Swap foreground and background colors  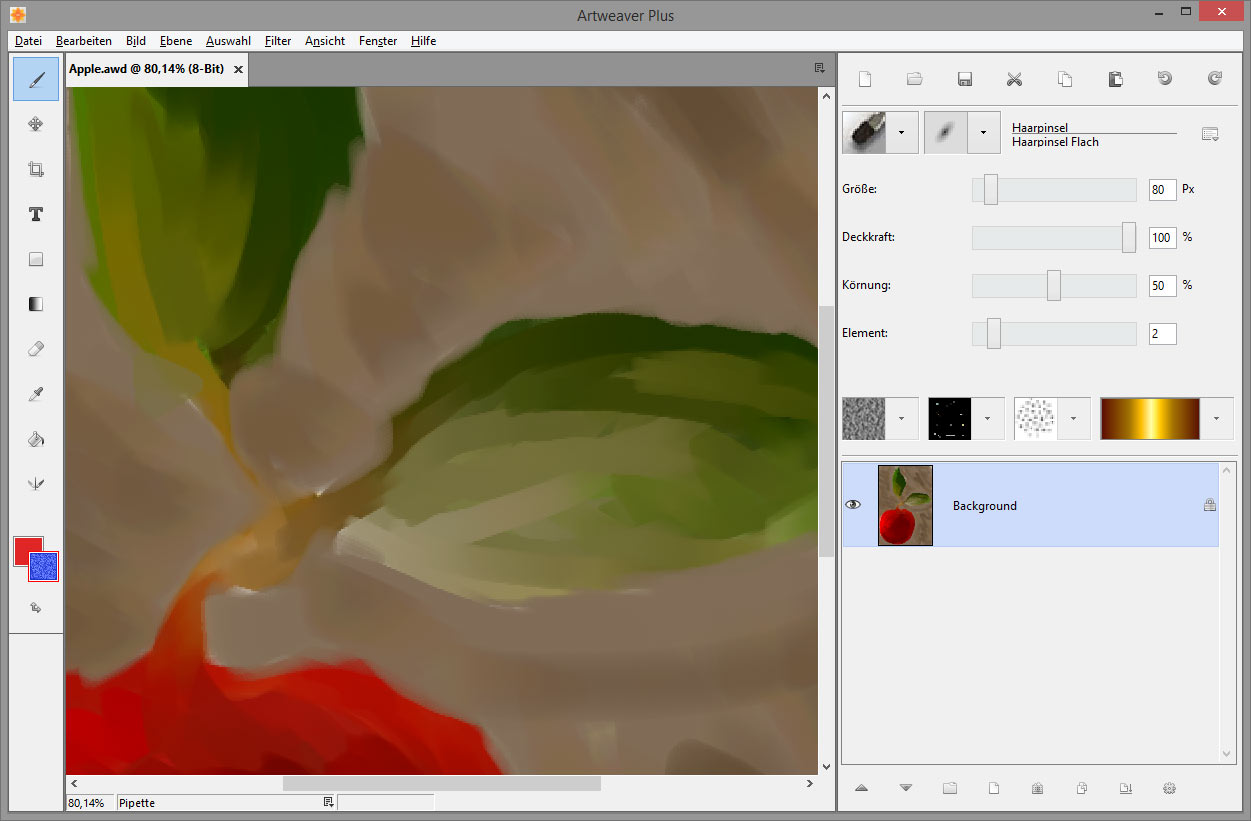point(36,607)
